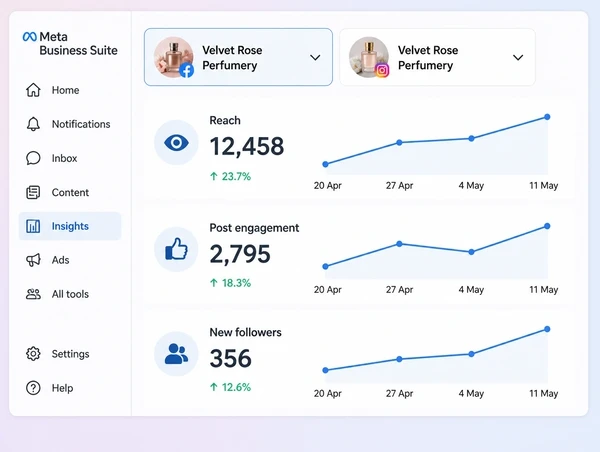Click the Content document icon
This screenshot has height=452, width=600.
[x=33, y=192]
